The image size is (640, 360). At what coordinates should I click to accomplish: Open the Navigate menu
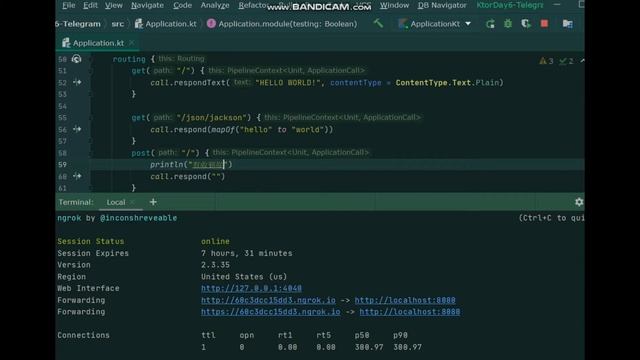coord(147,5)
